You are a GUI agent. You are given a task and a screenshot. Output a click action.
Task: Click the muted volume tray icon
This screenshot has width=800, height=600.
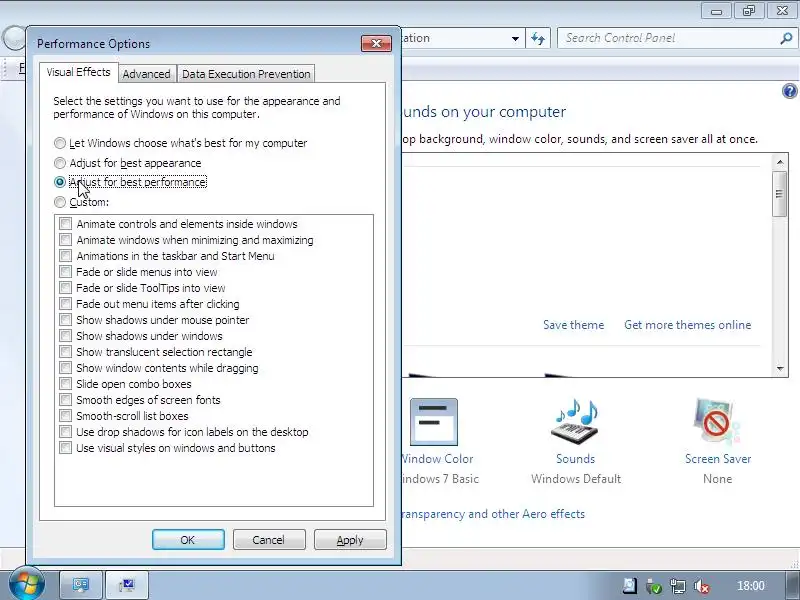coord(702,586)
